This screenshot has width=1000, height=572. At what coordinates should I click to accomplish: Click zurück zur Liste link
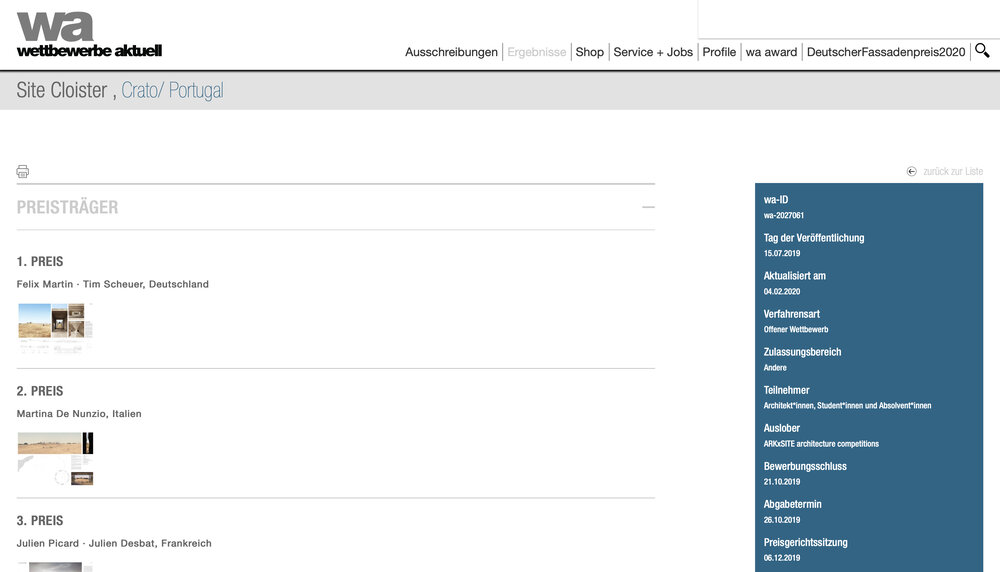coord(952,171)
